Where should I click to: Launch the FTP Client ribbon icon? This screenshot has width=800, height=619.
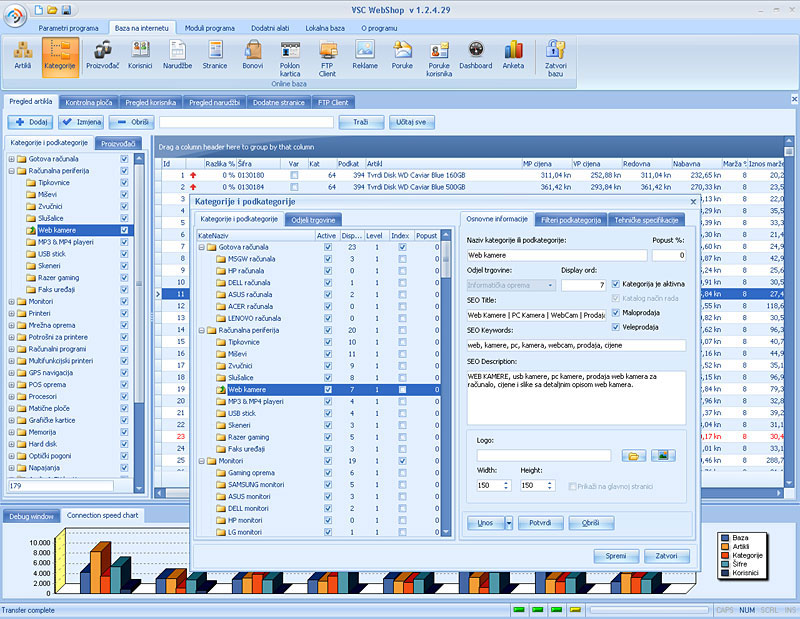pos(327,59)
